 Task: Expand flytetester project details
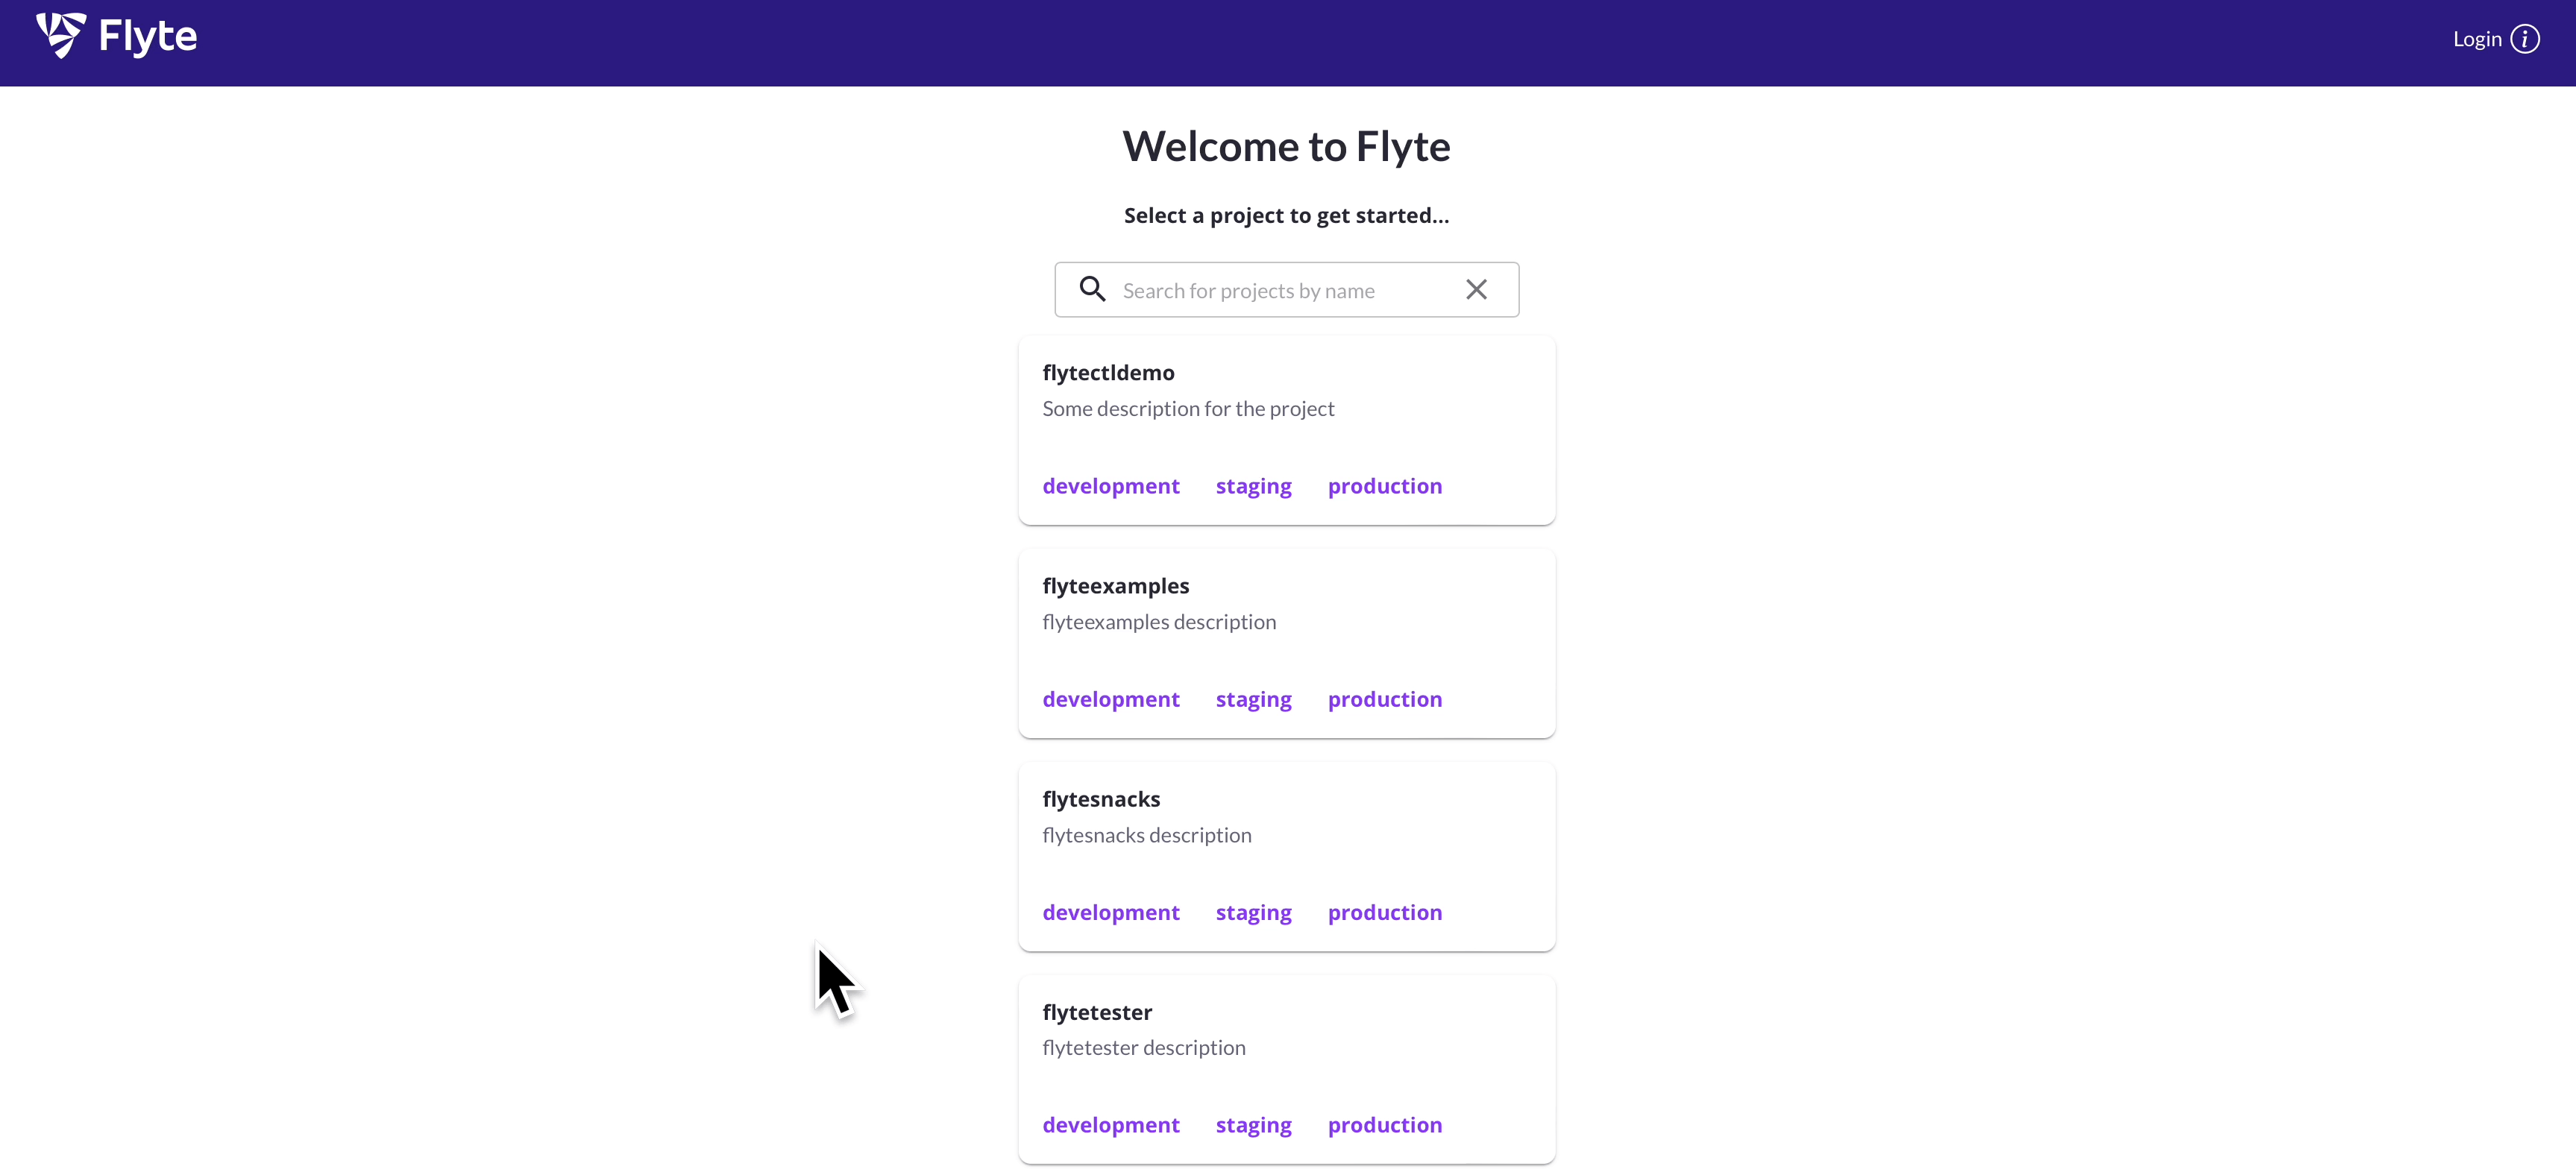coord(1097,1011)
